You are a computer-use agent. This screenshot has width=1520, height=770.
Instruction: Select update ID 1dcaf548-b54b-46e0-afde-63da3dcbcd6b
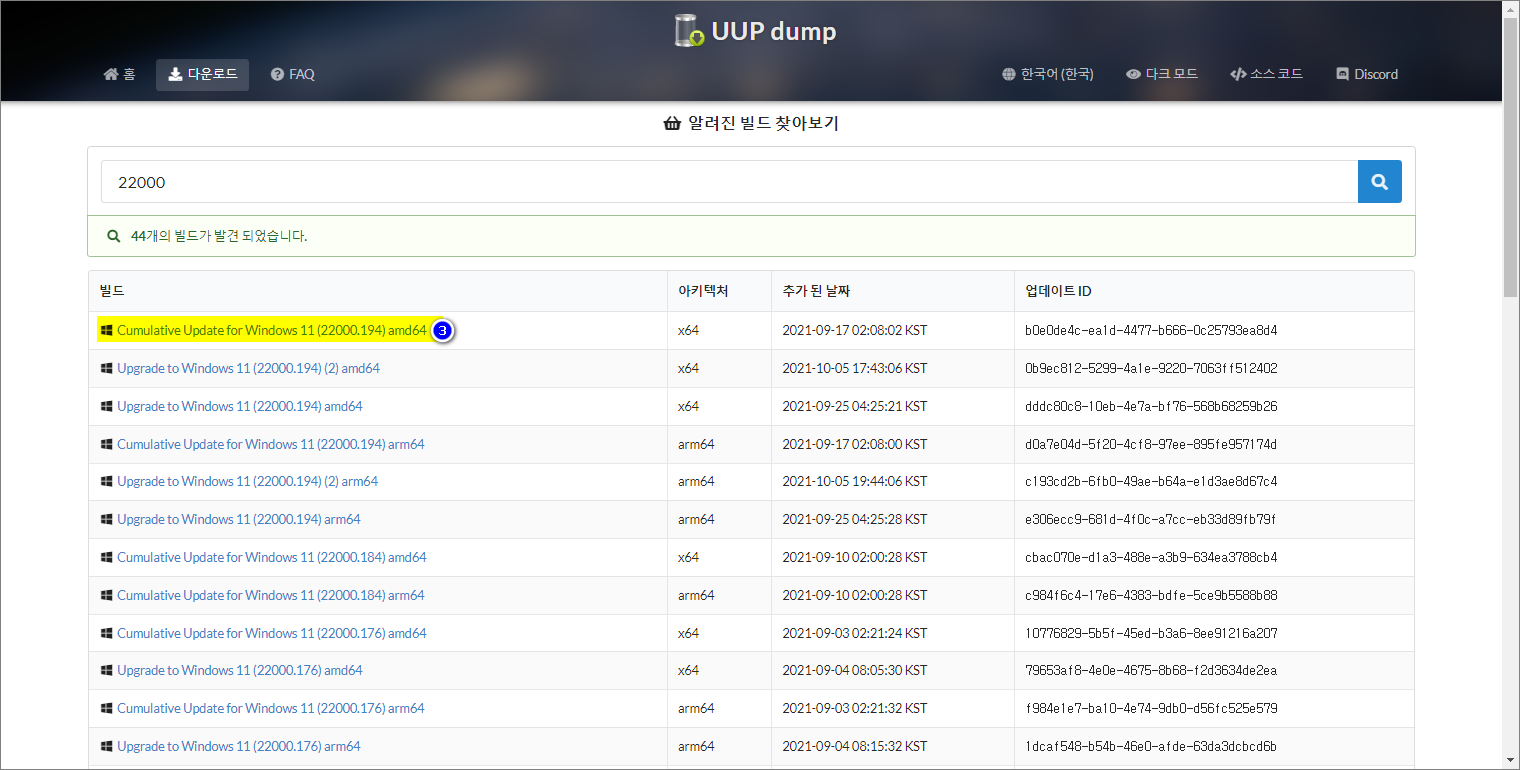coord(1151,746)
